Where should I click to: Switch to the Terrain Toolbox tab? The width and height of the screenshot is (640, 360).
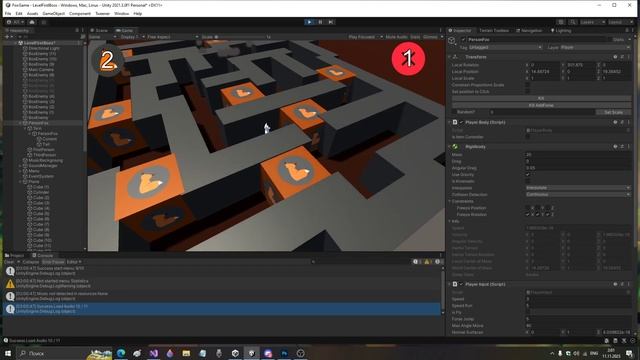[494, 31]
